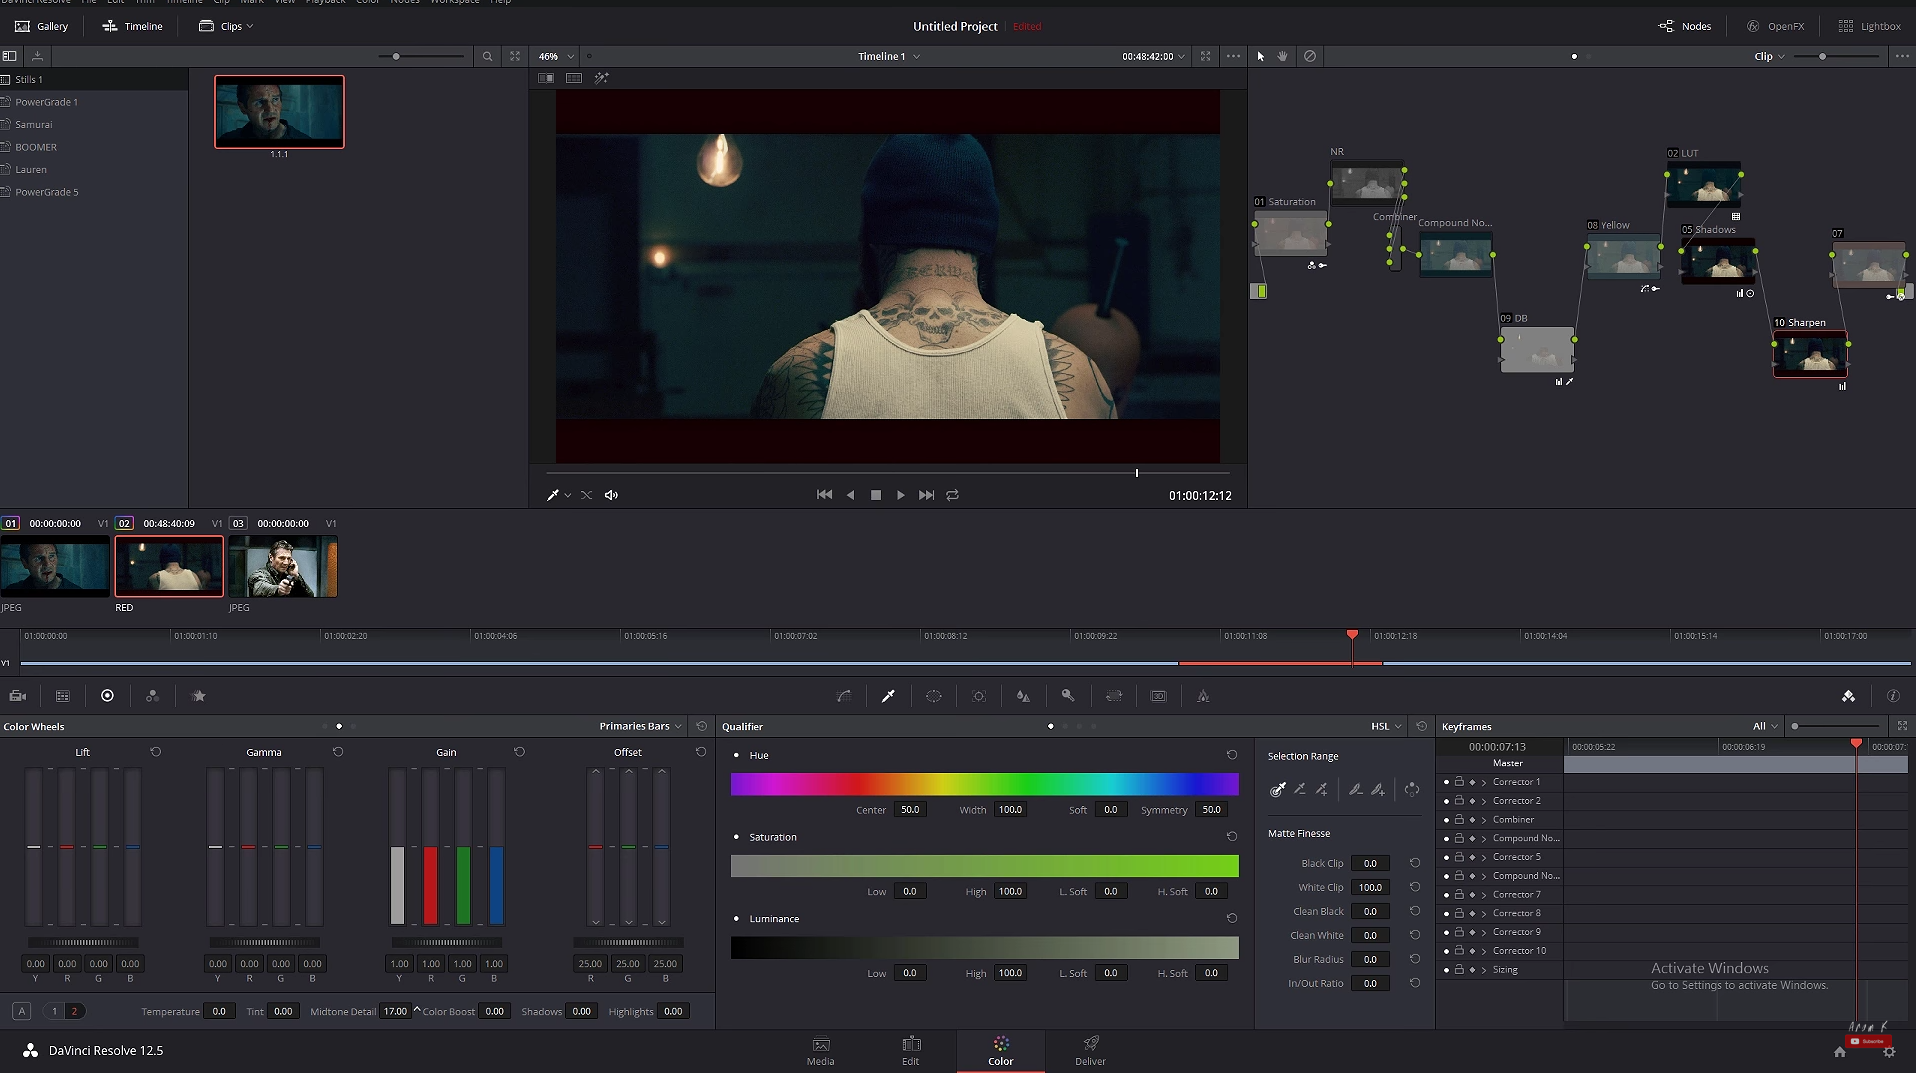Switch to the Edit page
The height and width of the screenshot is (1073, 1916).
pyautogui.click(x=910, y=1051)
